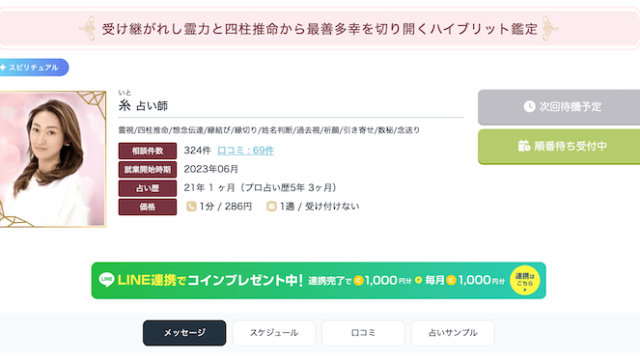Image resolution: width=640 pixels, height=360 pixels.
Task: Click the LINE logo in the green banner
Action: point(107,280)
